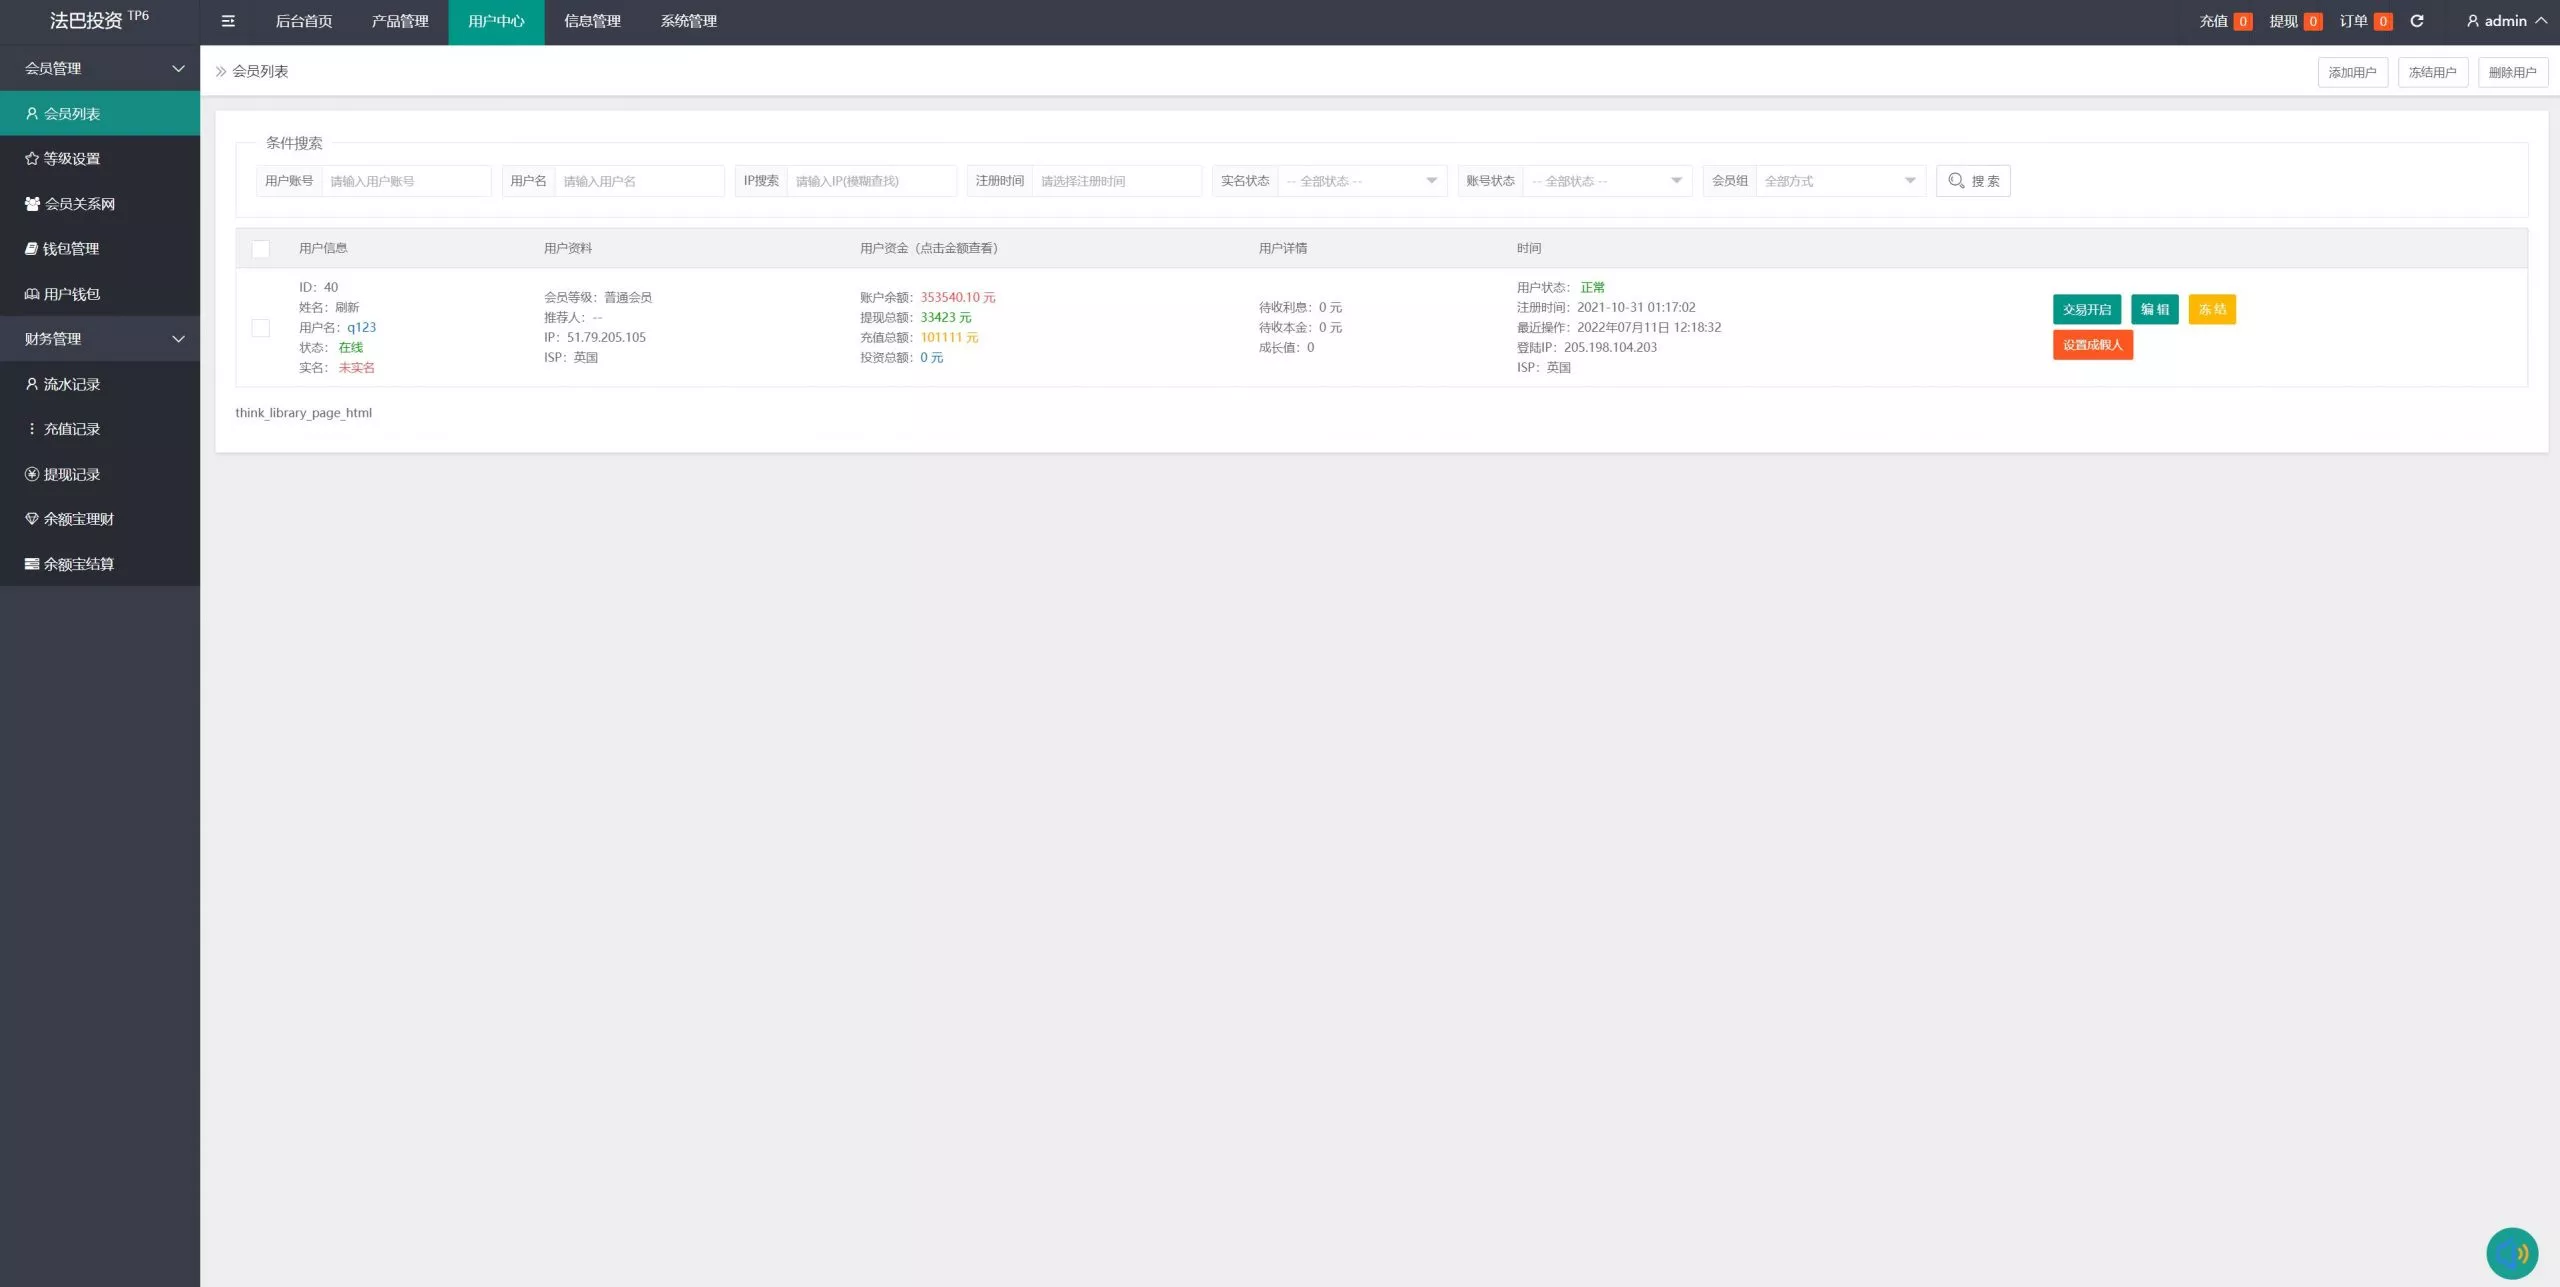The image size is (2560, 1287).
Task: Switch to the 产品管理 top tab
Action: [400, 21]
